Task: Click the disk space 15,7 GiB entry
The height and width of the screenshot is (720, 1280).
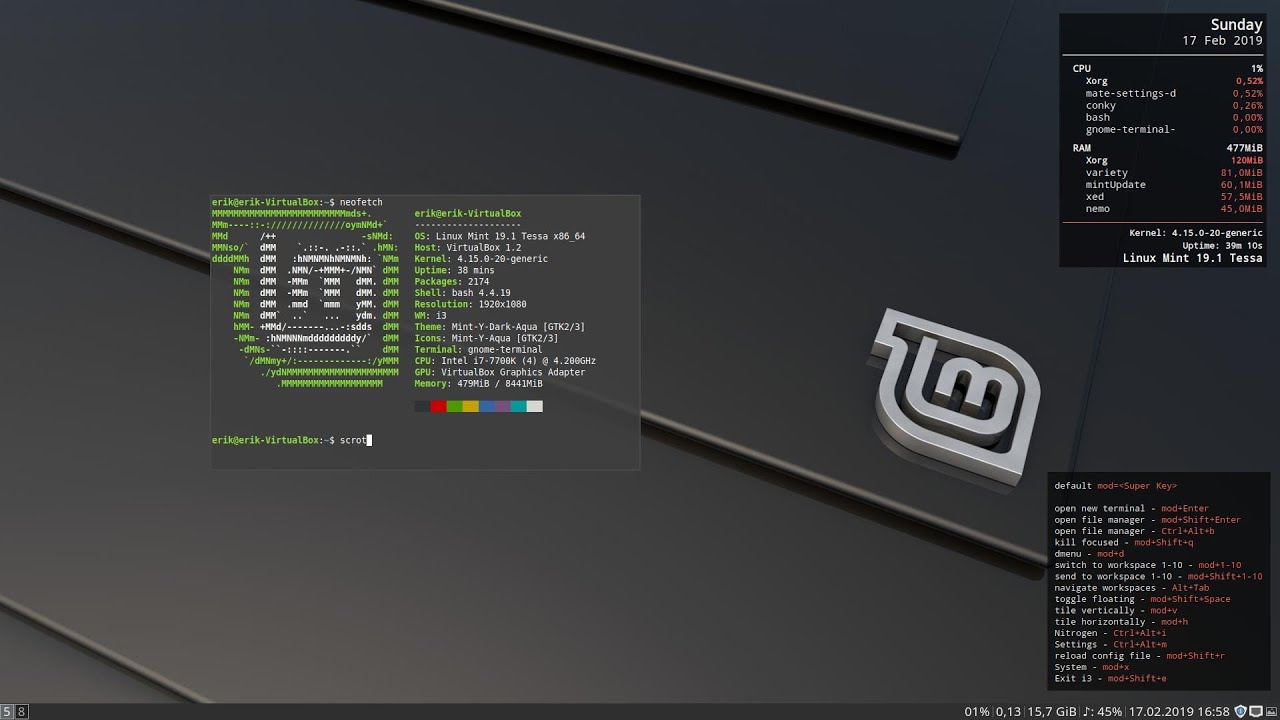Action: [x=1052, y=712]
